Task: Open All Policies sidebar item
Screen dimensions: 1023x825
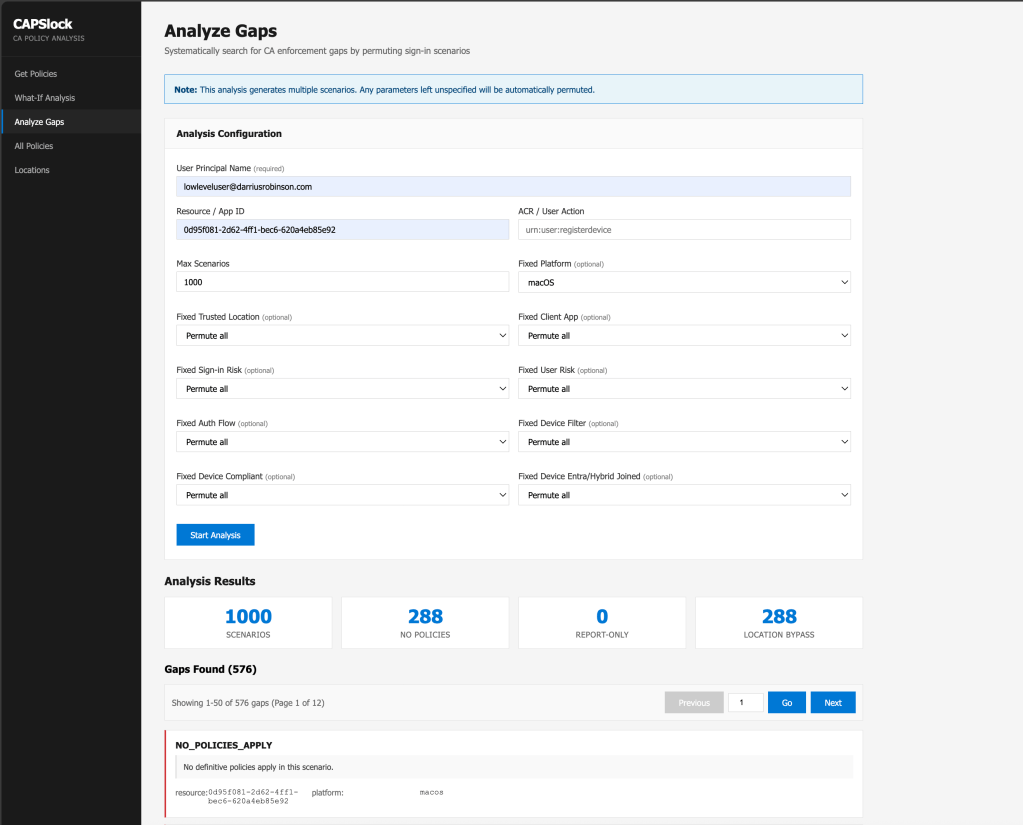Action: (x=33, y=146)
